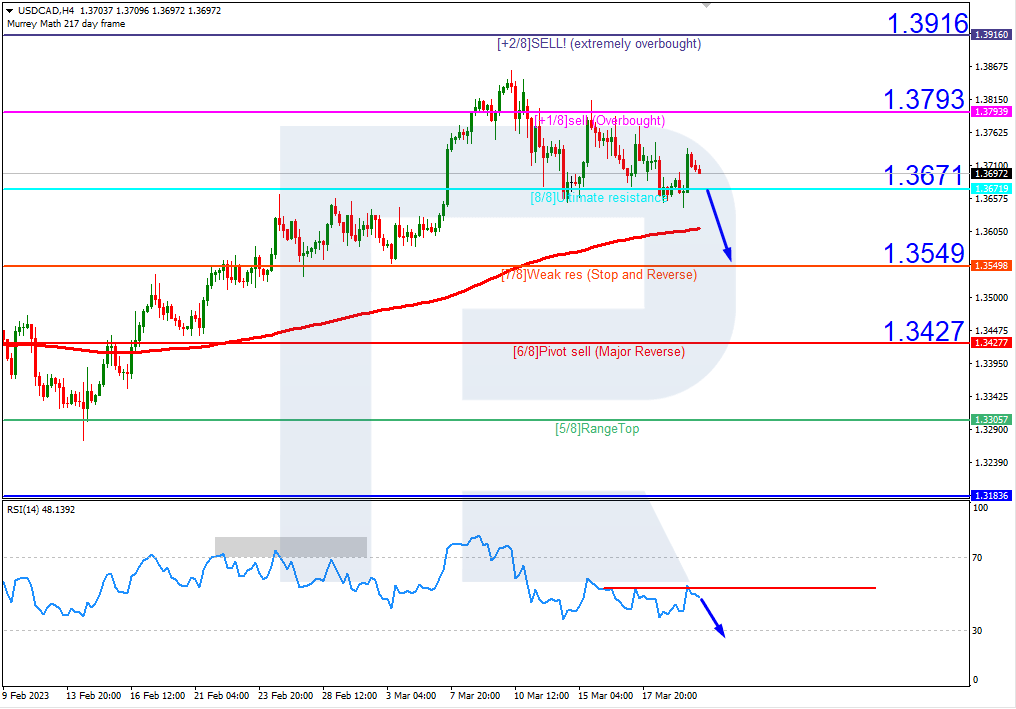Click the dropdown triangle beside USDCAD,H4
The height and width of the screenshot is (709, 1016).
point(10,11)
